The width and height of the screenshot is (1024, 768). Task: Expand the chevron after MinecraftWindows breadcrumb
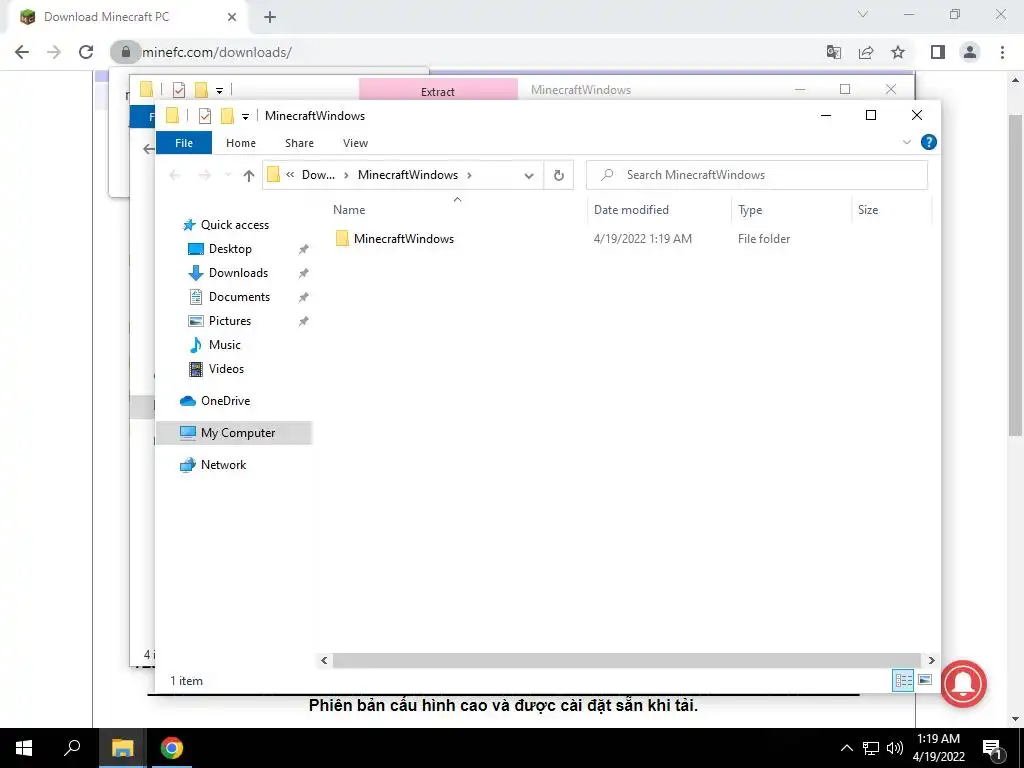pos(470,175)
